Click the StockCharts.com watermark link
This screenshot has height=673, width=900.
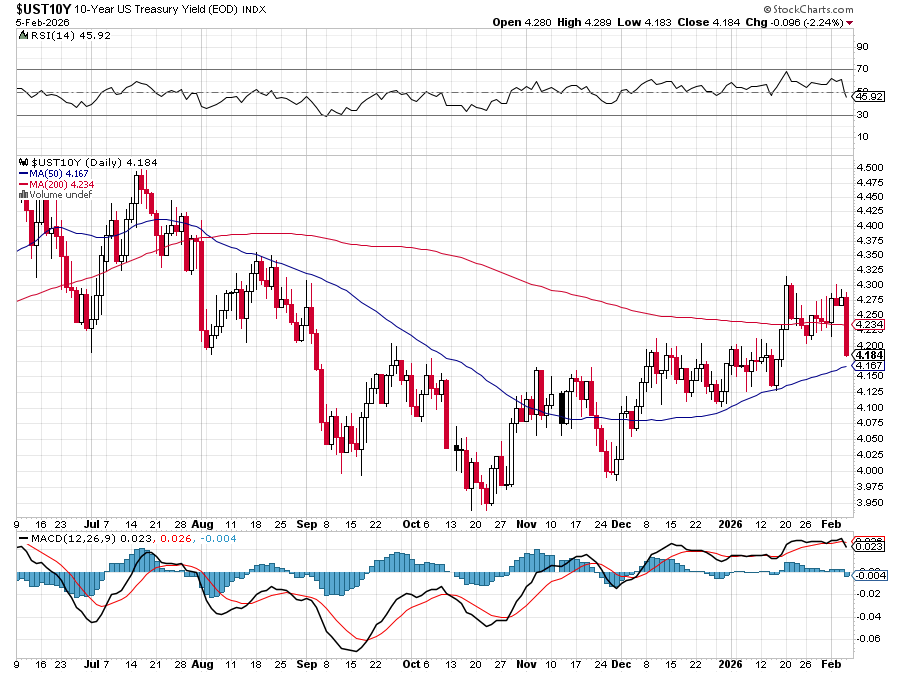click(815, 8)
